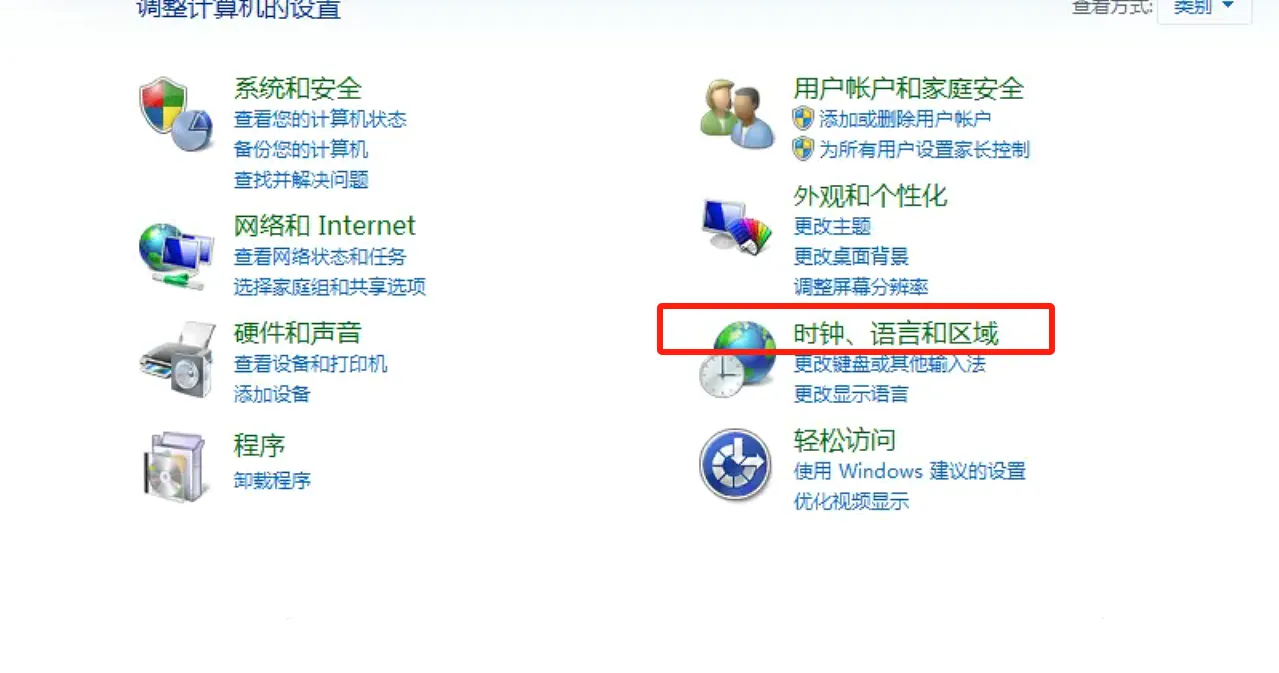
Task: Select 更改键盘或其他输入法 link
Action: click(x=890, y=364)
